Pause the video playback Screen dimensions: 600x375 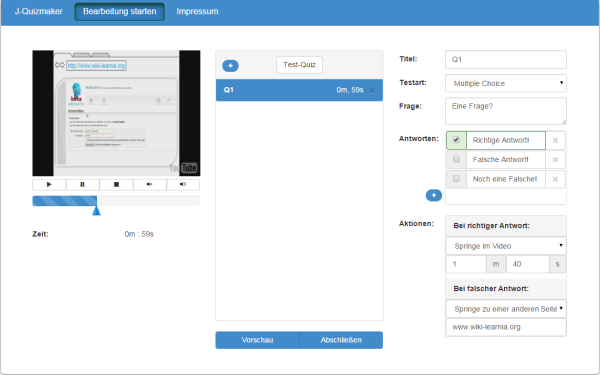82,184
